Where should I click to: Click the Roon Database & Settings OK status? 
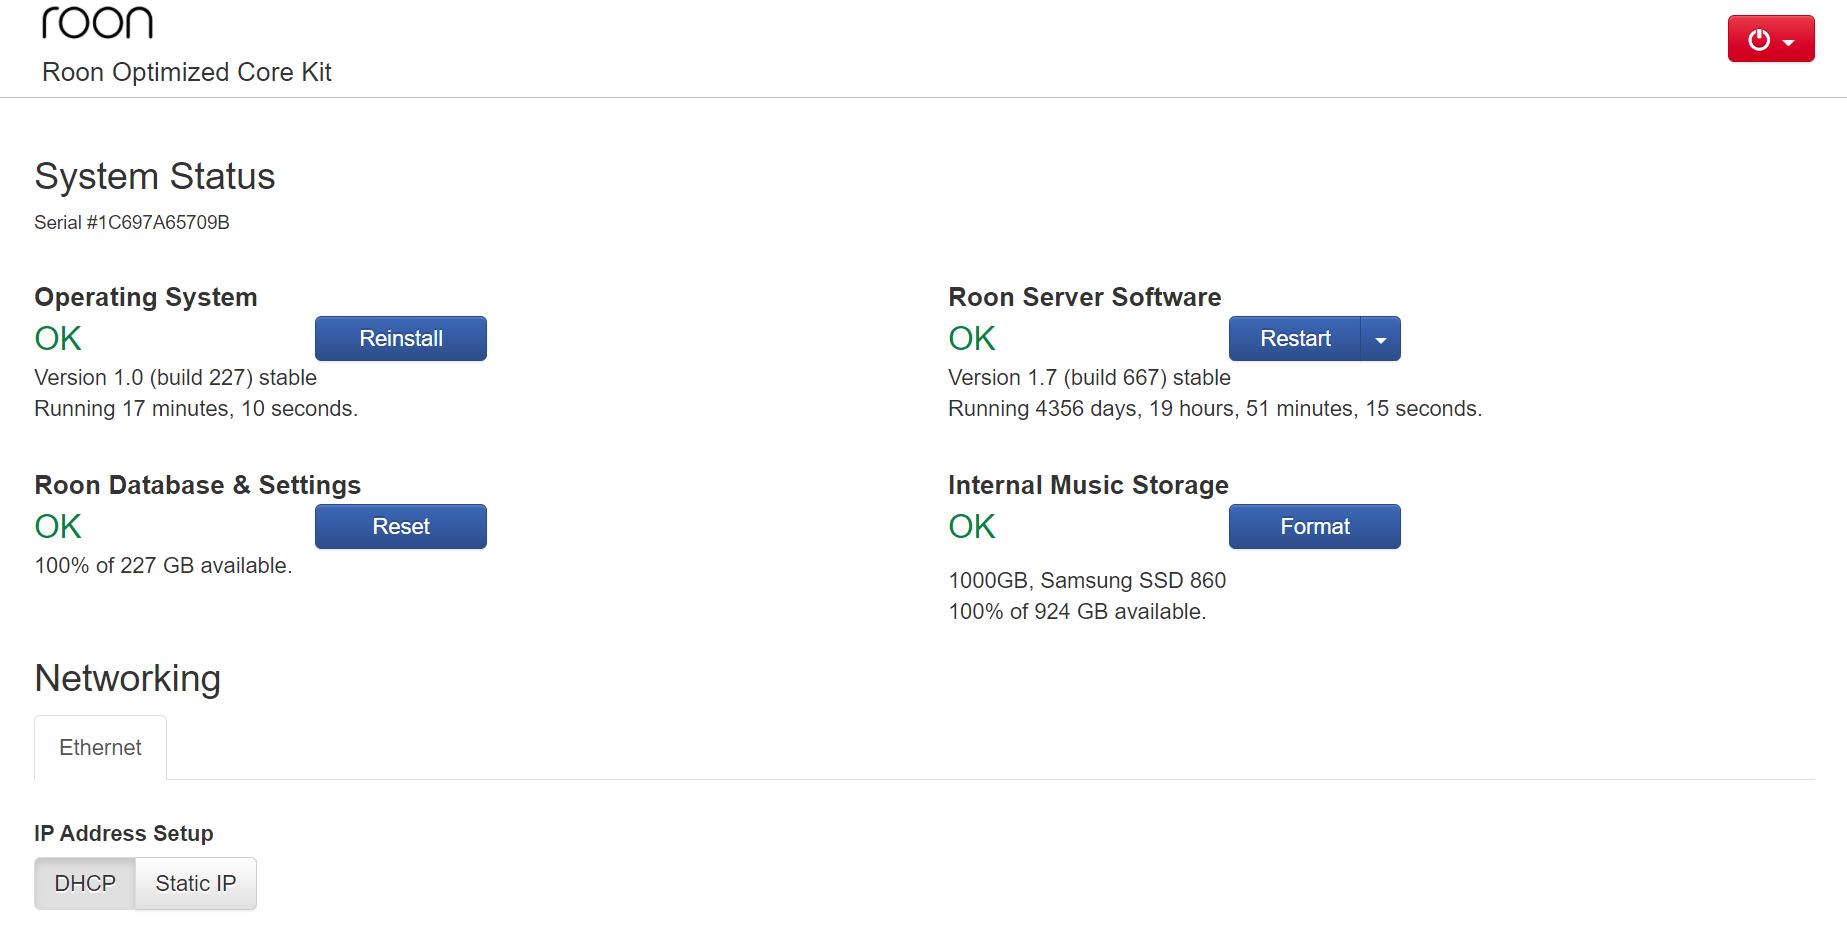(58, 526)
